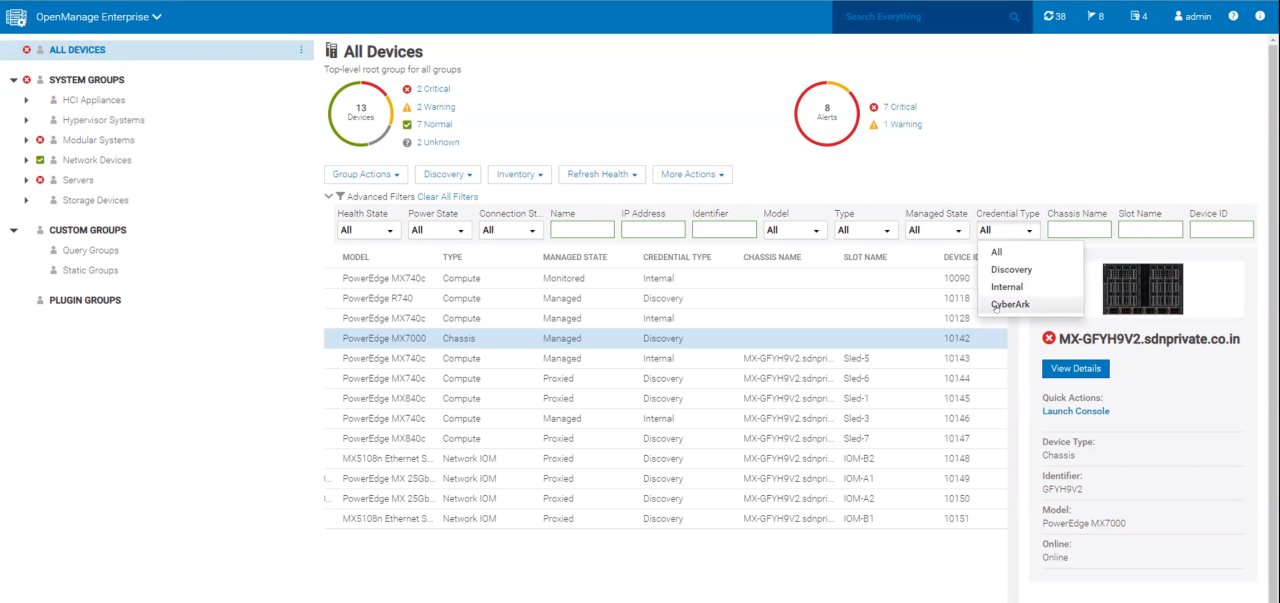1280x603 pixels.
Task: Open the help question mark icon
Action: pos(1233,17)
